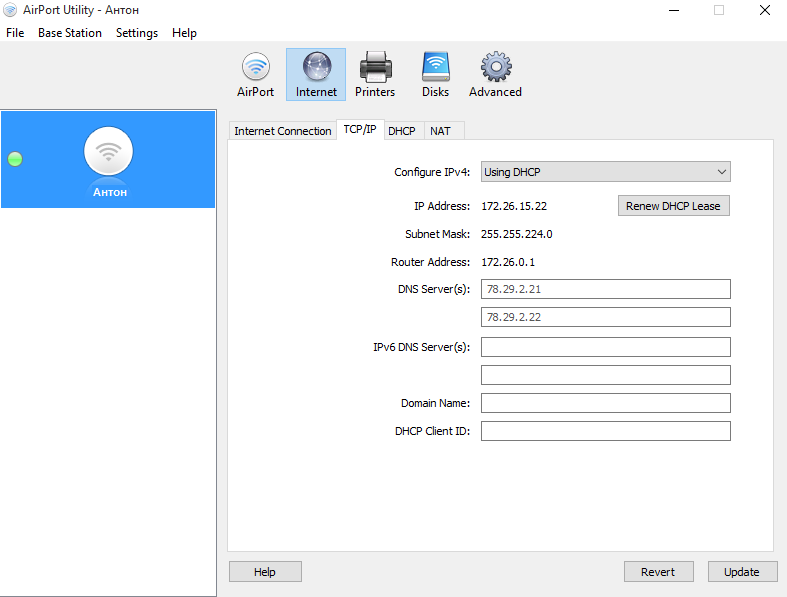Click the Revert button

pos(658,572)
